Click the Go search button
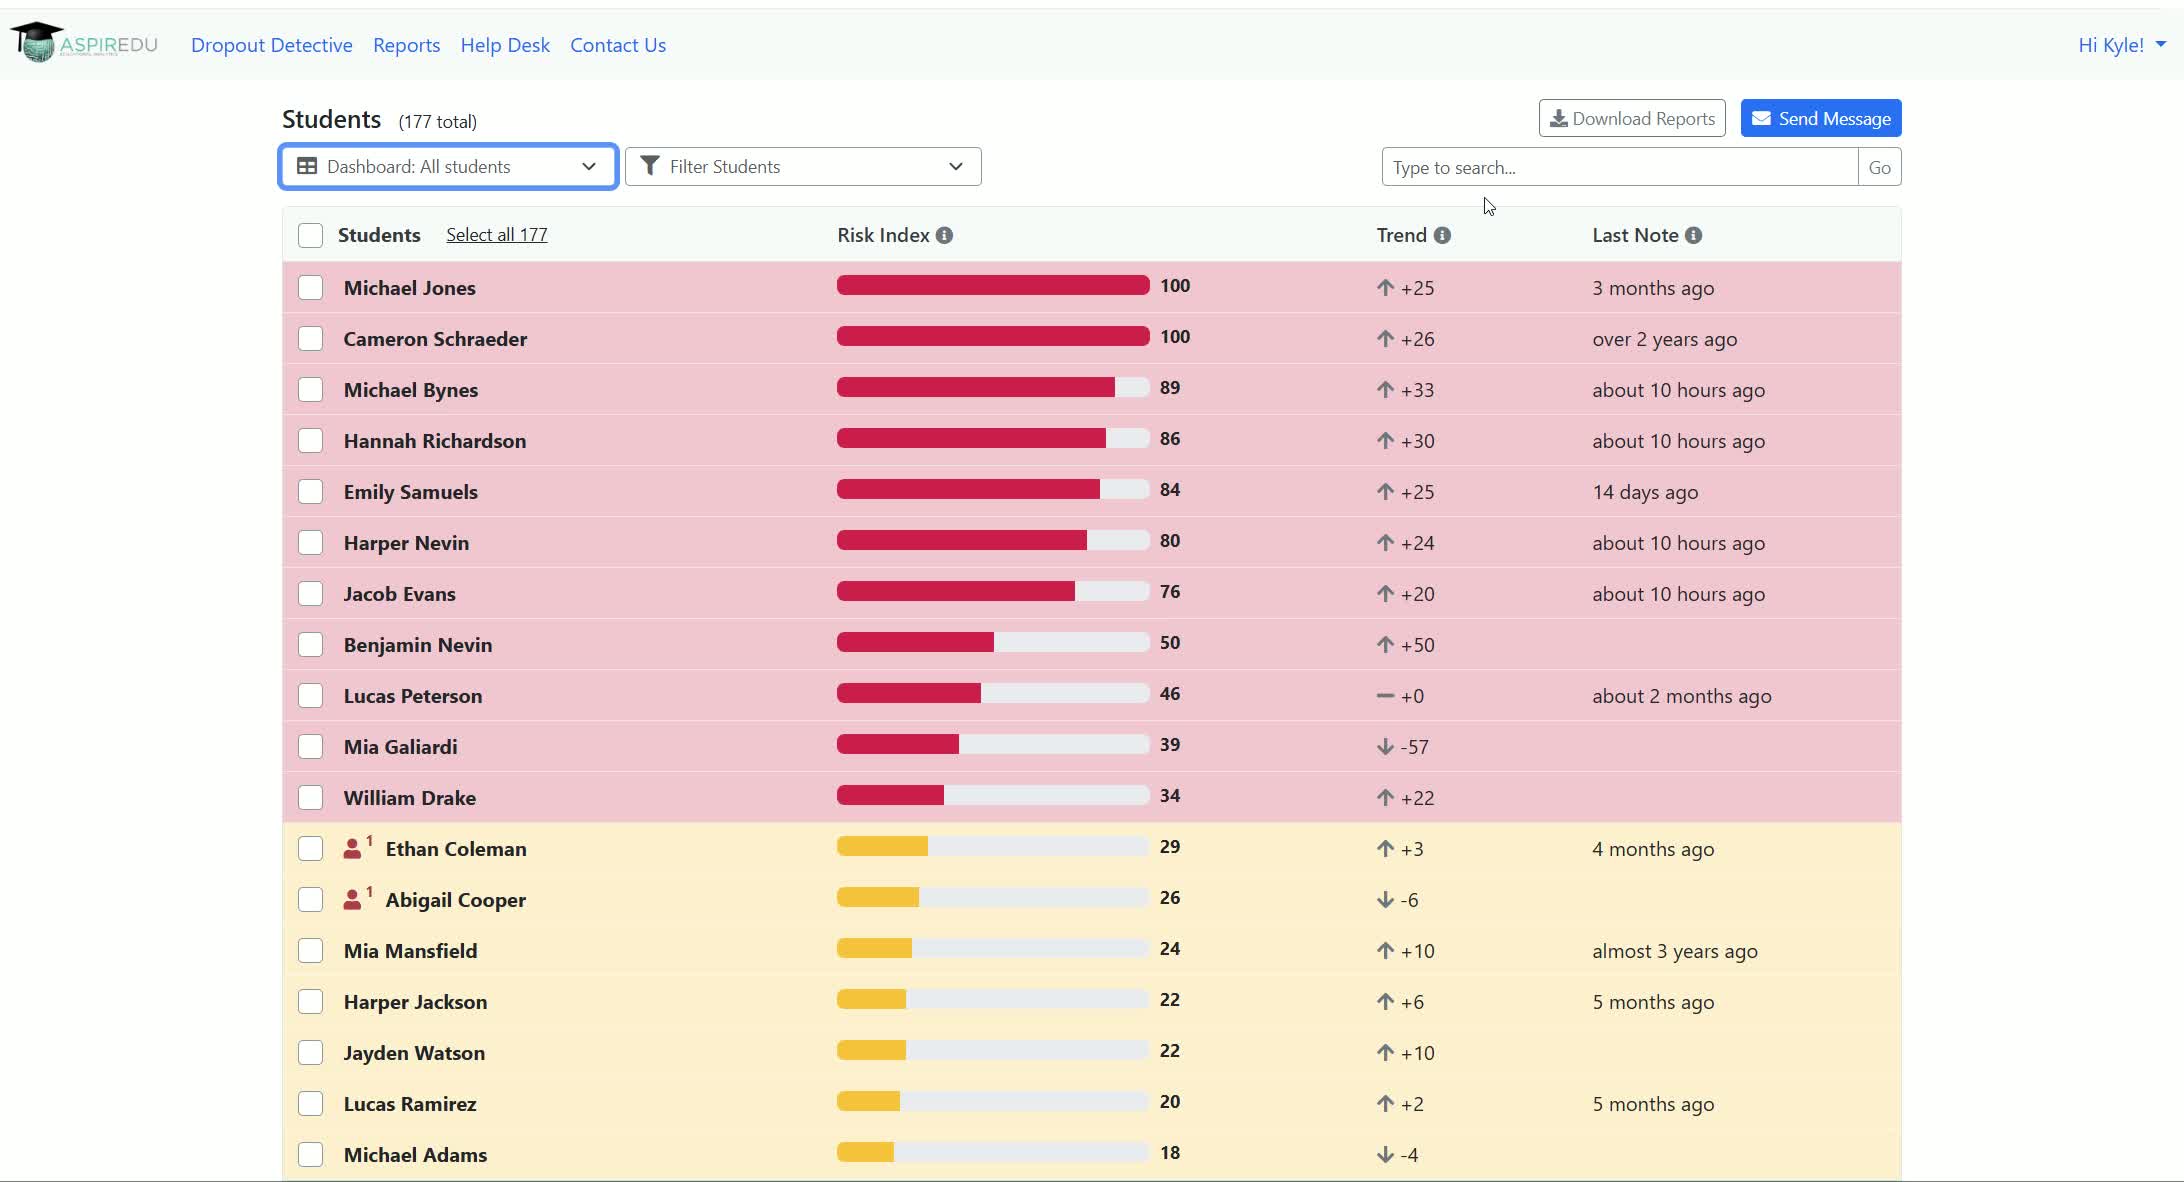The width and height of the screenshot is (2184, 1182). click(1880, 167)
